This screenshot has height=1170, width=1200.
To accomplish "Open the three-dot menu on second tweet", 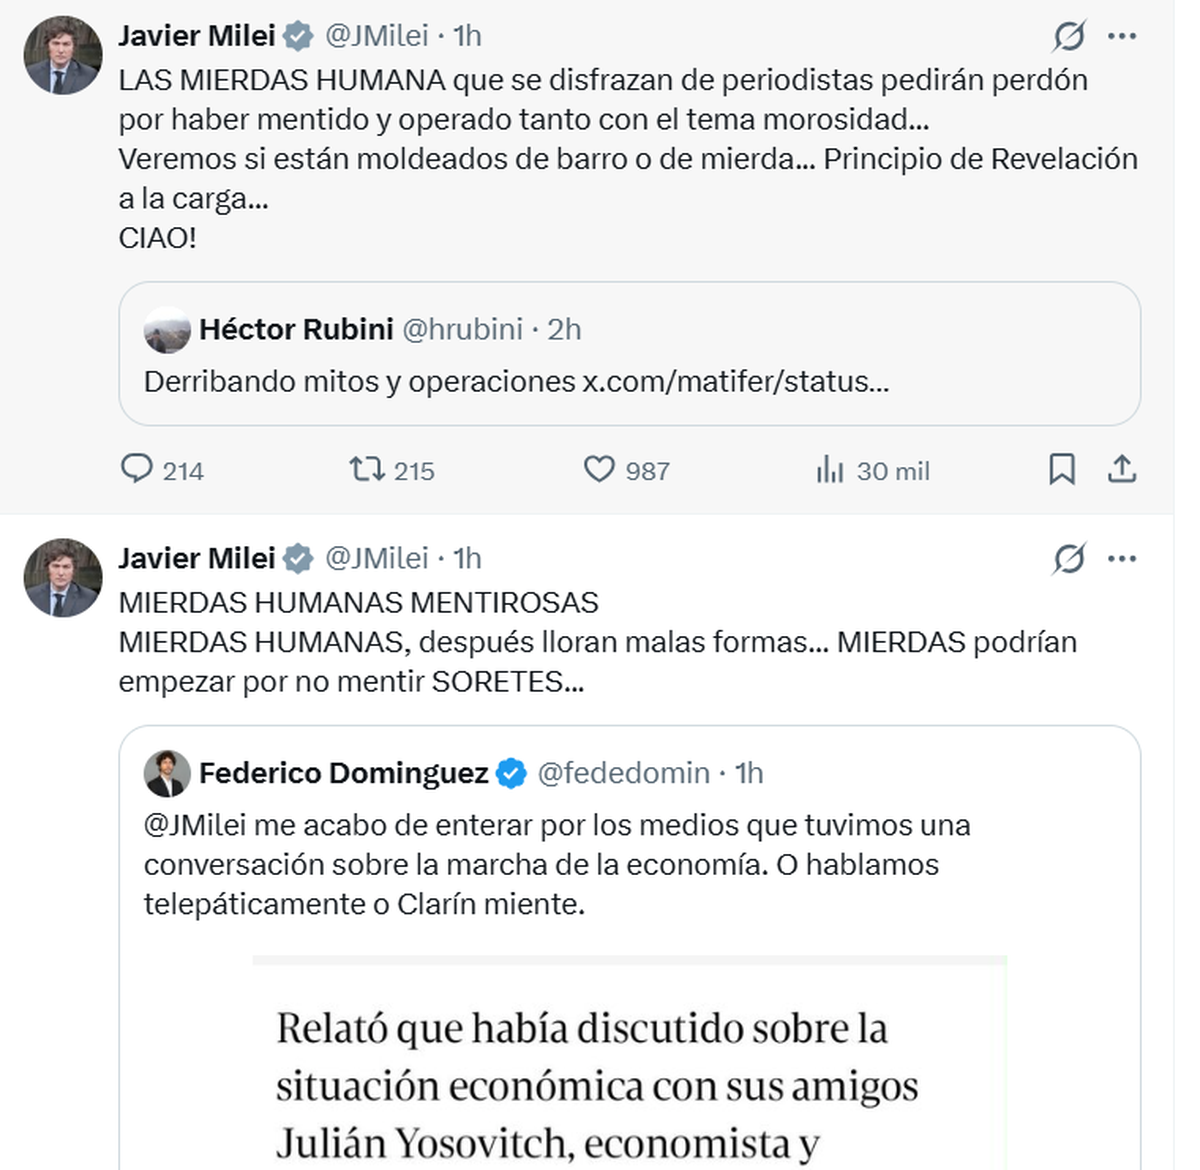I will click(x=1122, y=559).
